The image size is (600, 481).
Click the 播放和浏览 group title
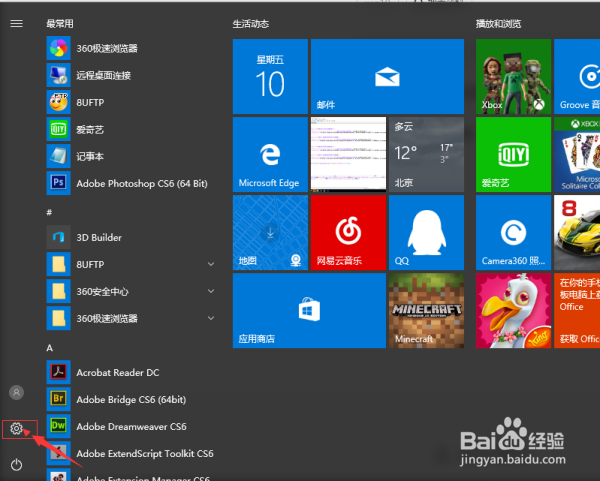tap(498, 24)
